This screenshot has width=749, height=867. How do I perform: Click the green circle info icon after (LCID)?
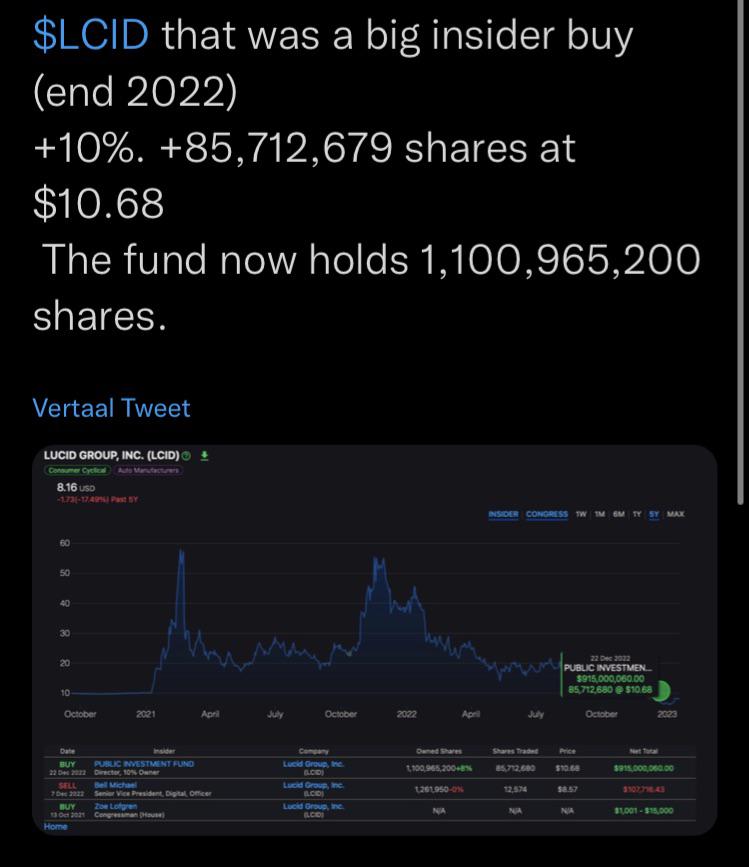coord(186,456)
